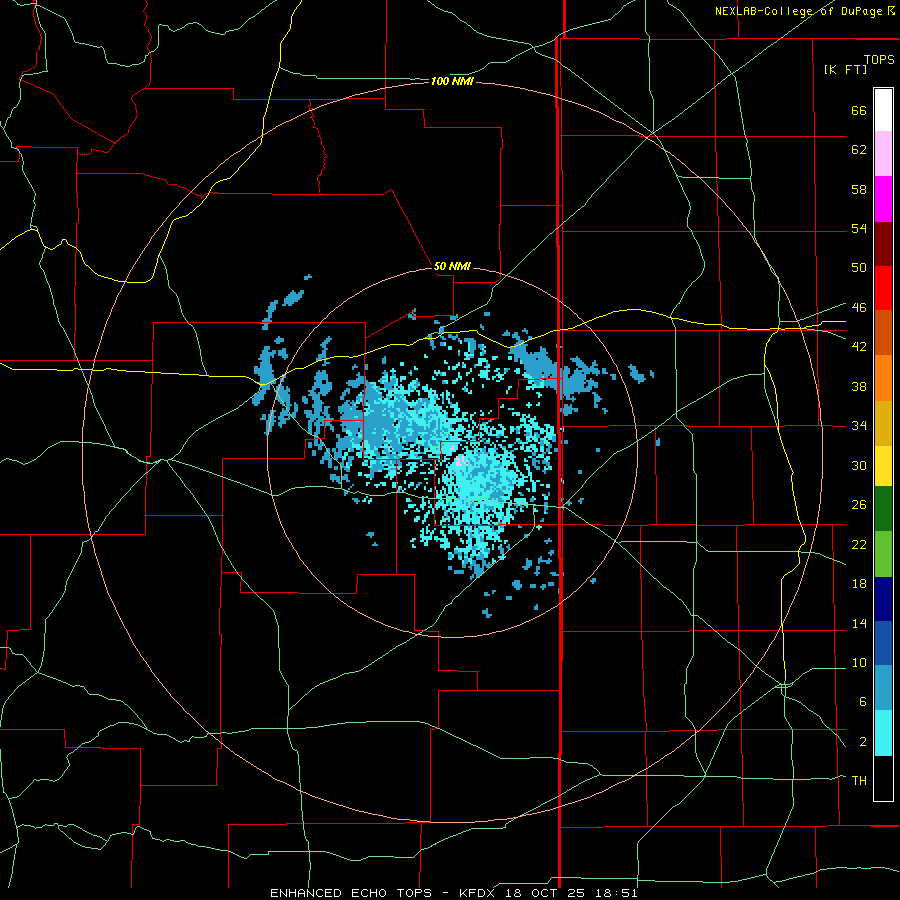Viewport: 900px width, 900px height.
Task: Click the 58 legend value label
Action: point(859,189)
